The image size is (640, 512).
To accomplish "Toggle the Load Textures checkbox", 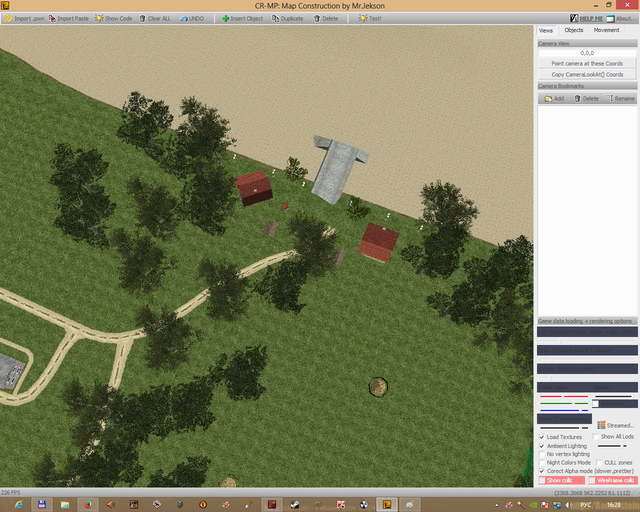I will tap(542, 437).
